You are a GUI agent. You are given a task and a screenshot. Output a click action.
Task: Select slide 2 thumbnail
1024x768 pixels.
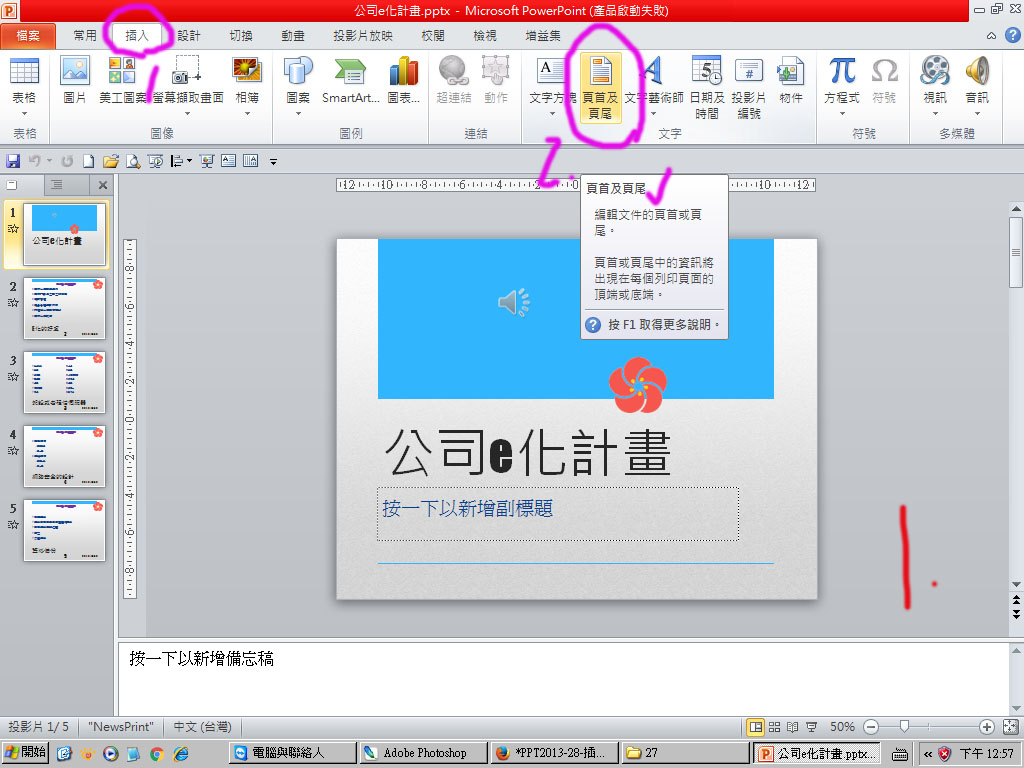(x=64, y=308)
